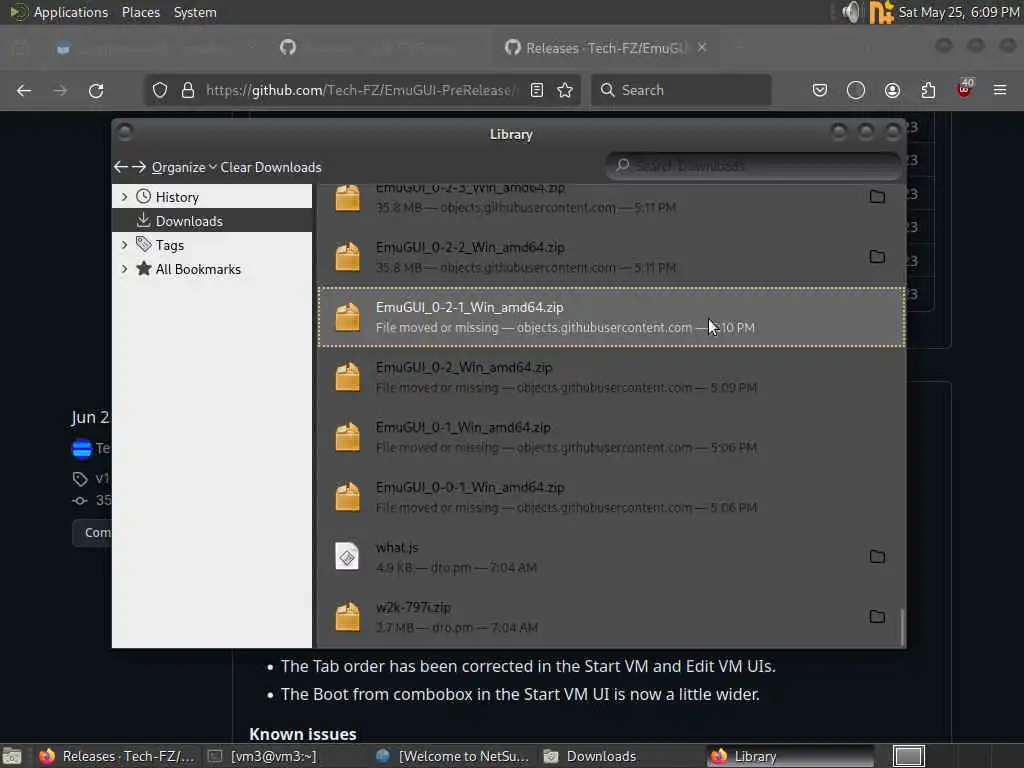
Task: Expand the History tree item
Action: (x=124, y=197)
